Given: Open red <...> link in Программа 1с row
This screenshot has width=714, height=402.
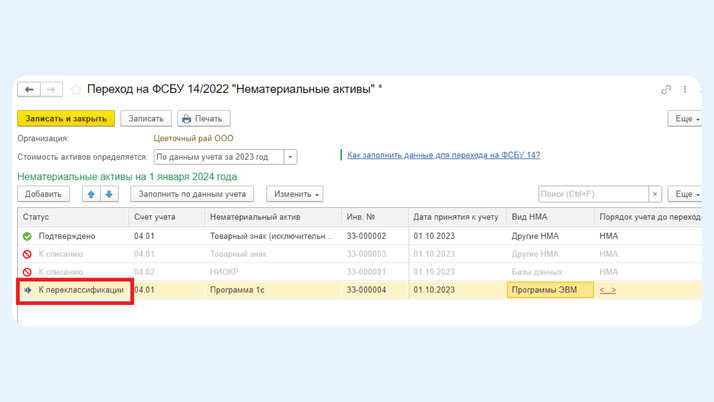Looking at the screenshot, I should [608, 290].
